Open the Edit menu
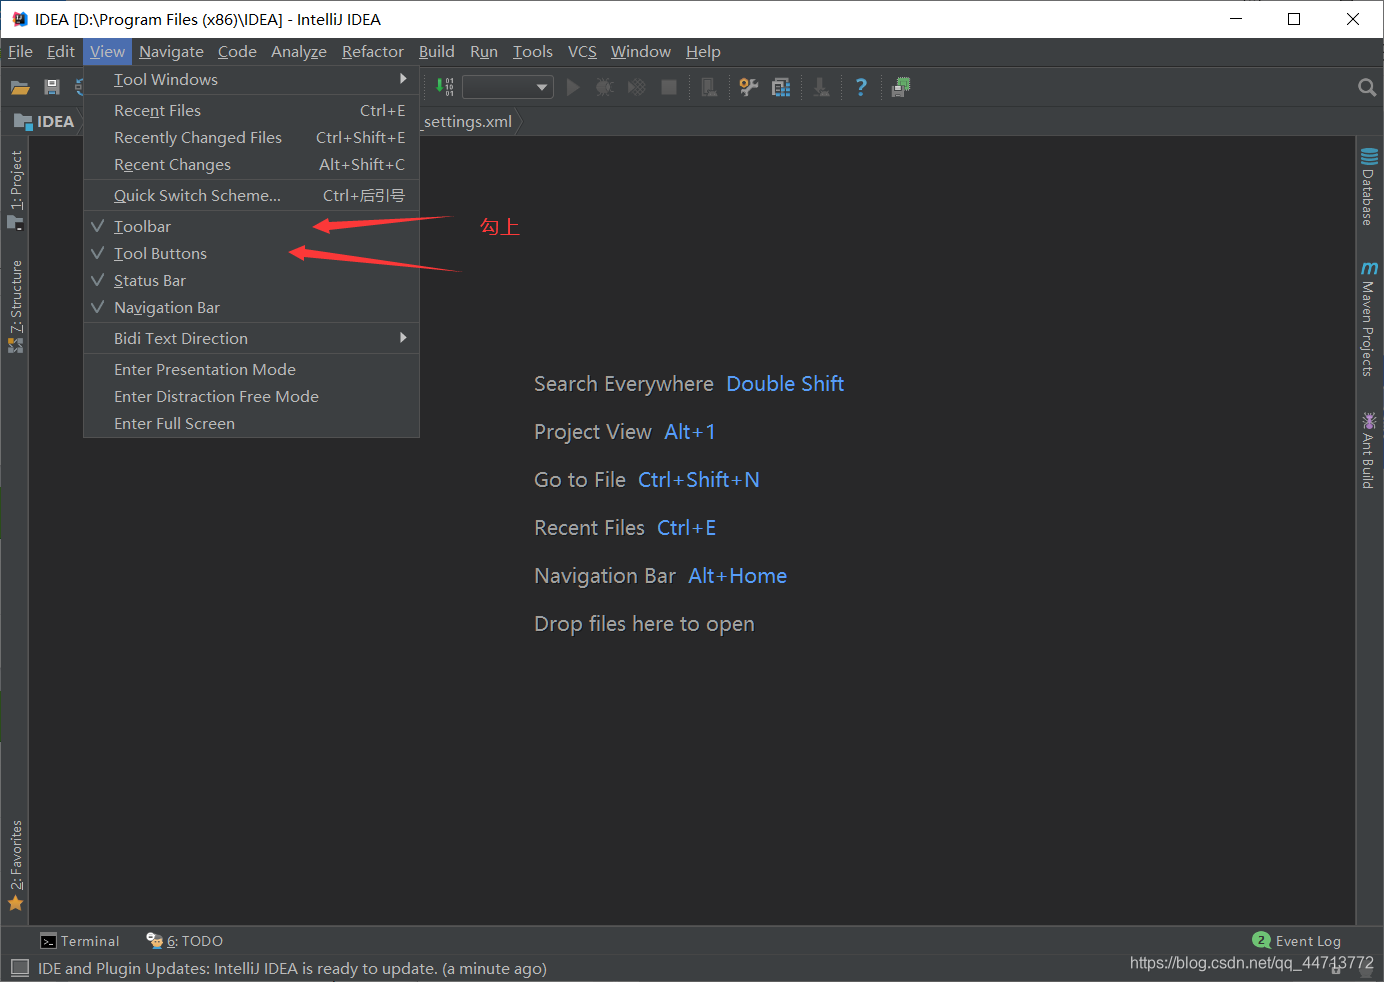The image size is (1384, 982). click(x=61, y=52)
